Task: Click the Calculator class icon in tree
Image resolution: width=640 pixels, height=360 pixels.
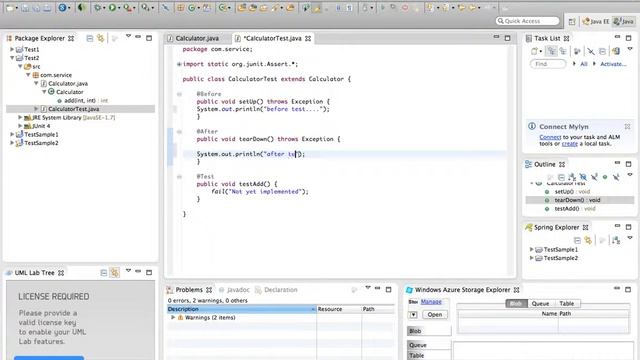Action: pos(51,92)
